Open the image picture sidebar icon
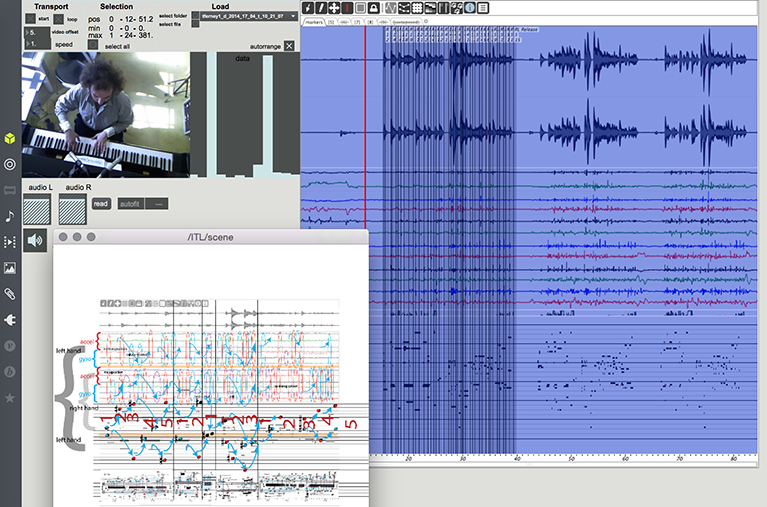 pyautogui.click(x=10, y=268)
